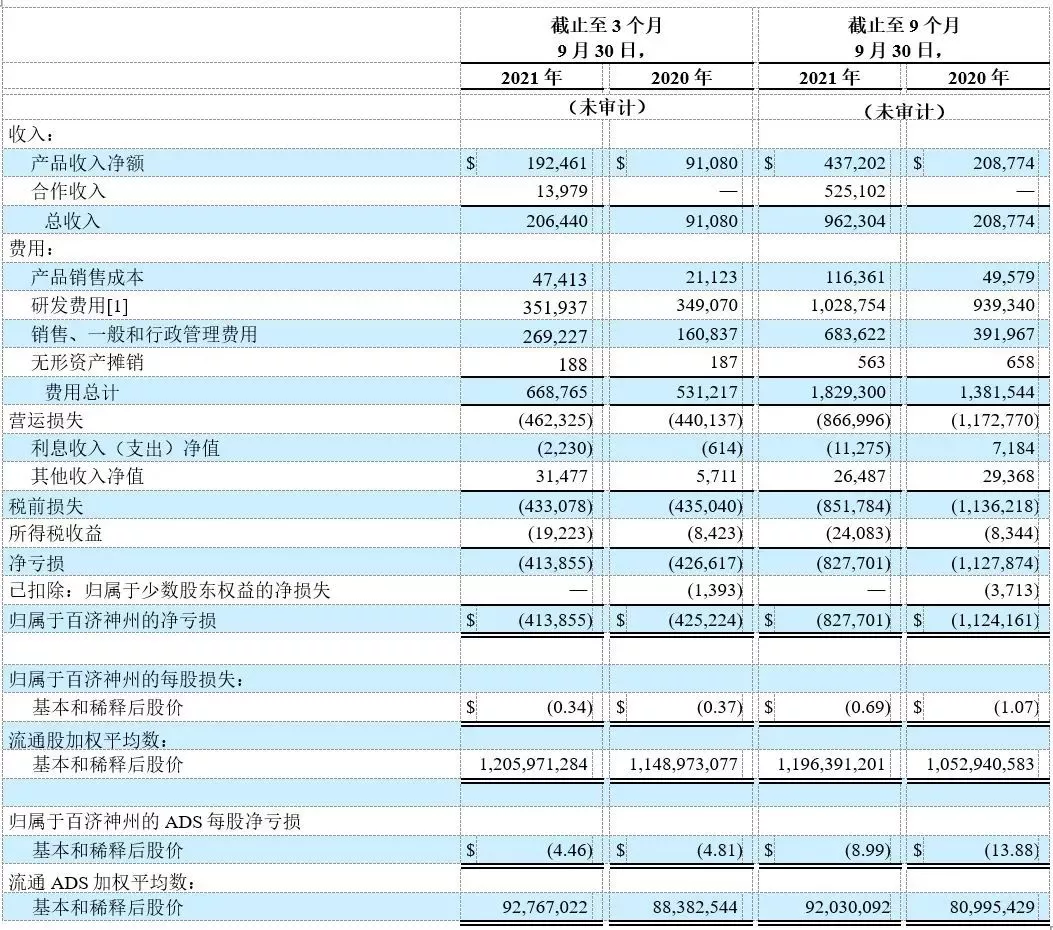Select the product revenue value 437,202
The image size is (1053, 930).
click(x=855, y=163)
